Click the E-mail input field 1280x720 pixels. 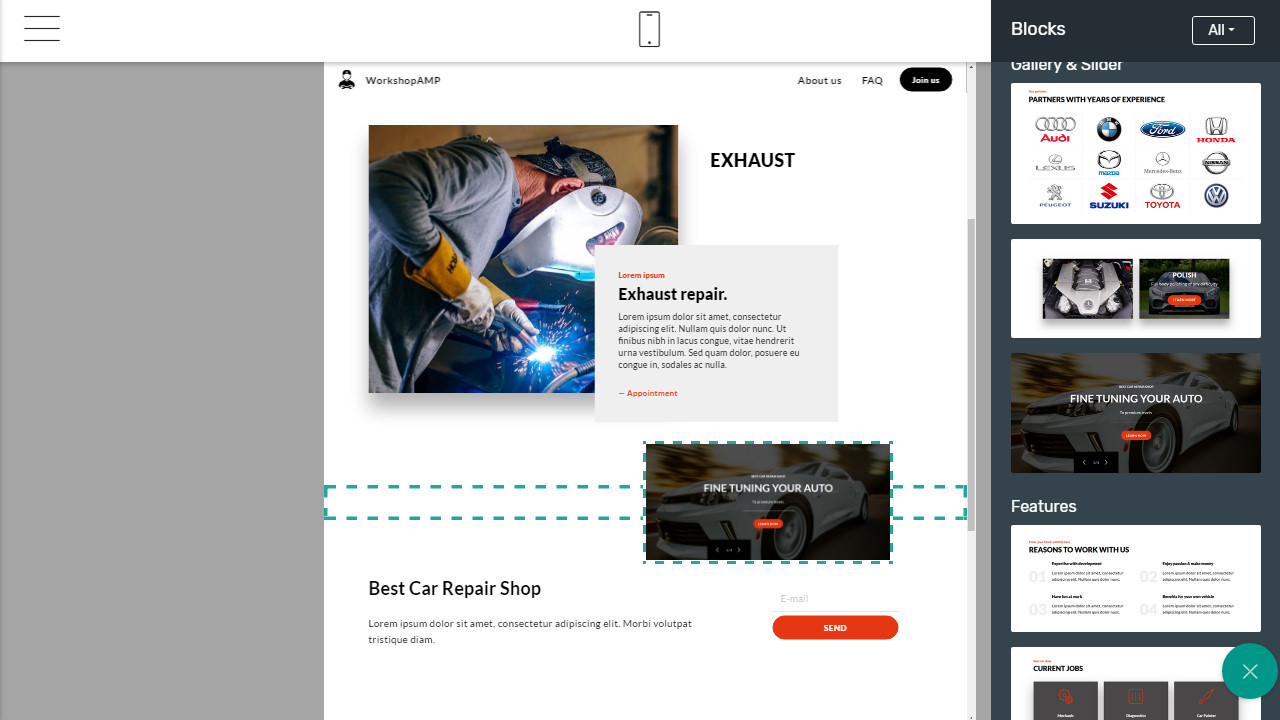835,599
